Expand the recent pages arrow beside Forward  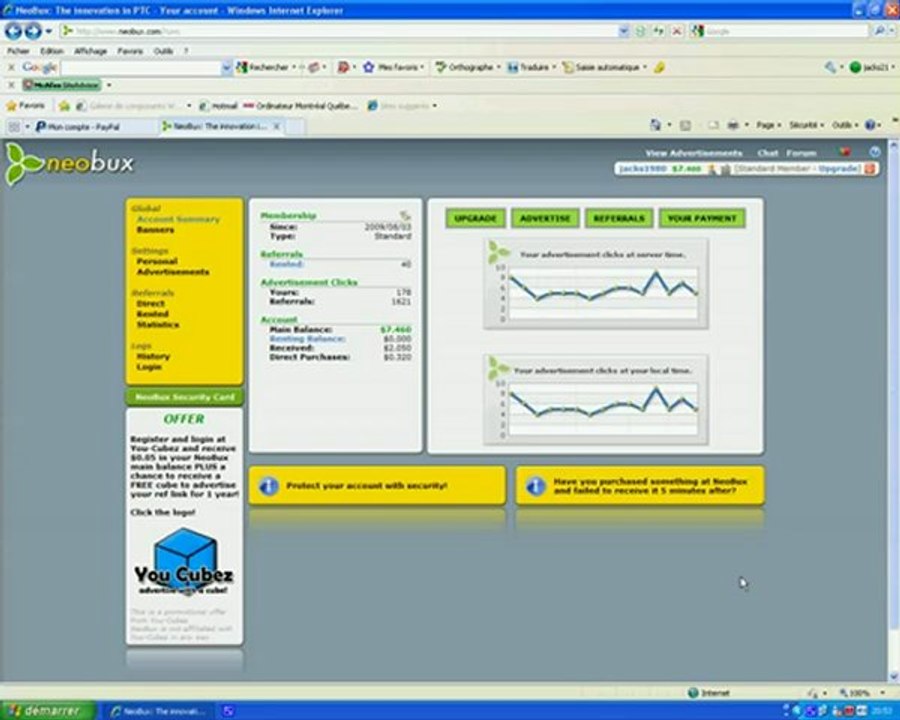click(x=49, y=31)
